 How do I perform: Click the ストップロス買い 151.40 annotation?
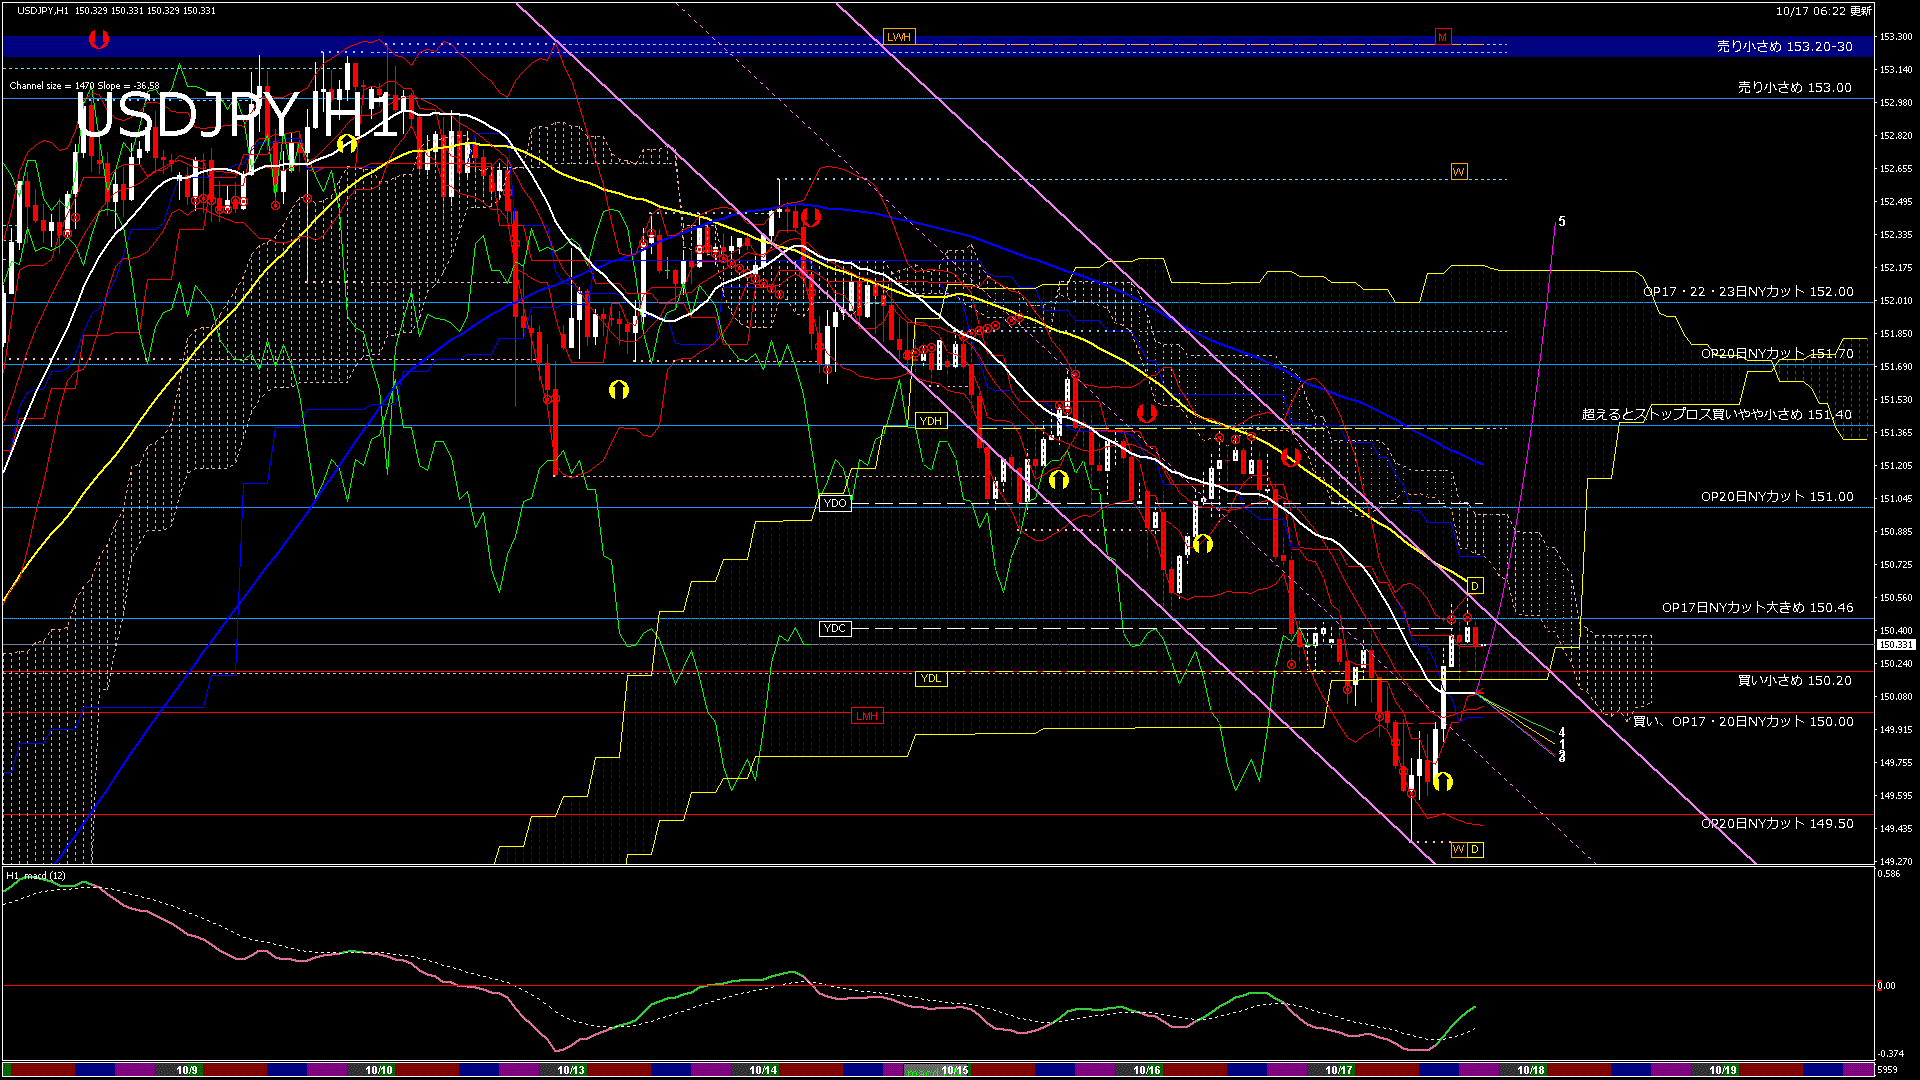pos(1716,414)
